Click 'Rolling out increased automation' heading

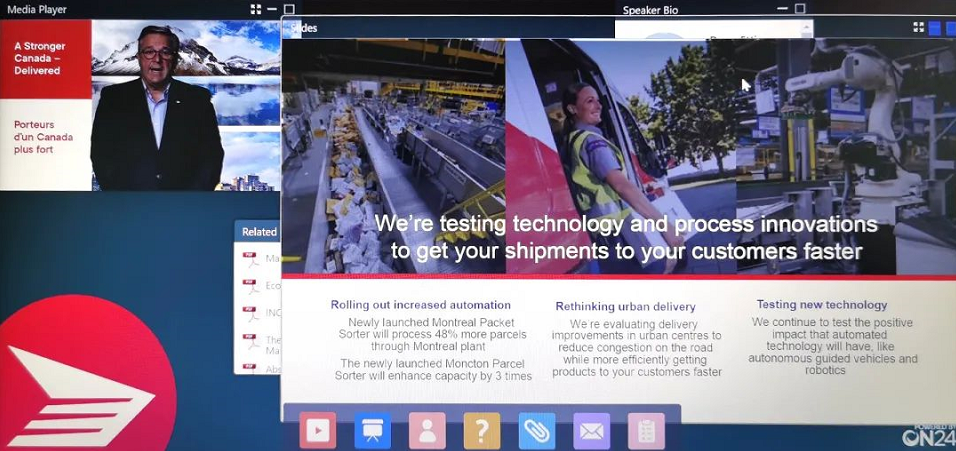click(421, 305)
